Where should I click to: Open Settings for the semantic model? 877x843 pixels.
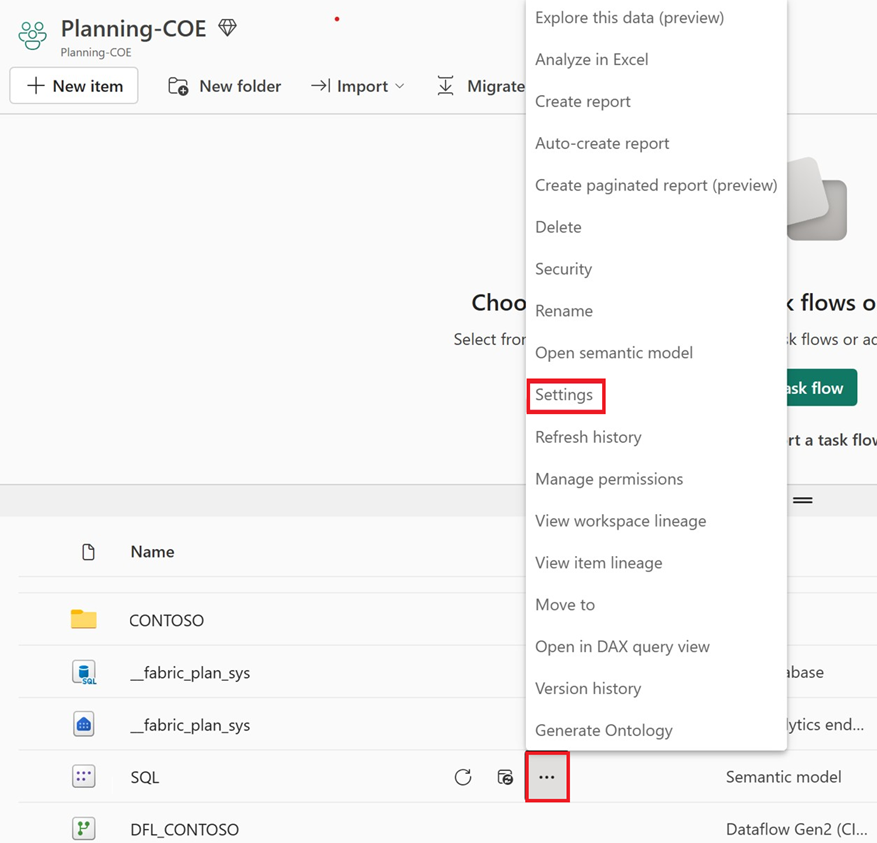(564, 395)
